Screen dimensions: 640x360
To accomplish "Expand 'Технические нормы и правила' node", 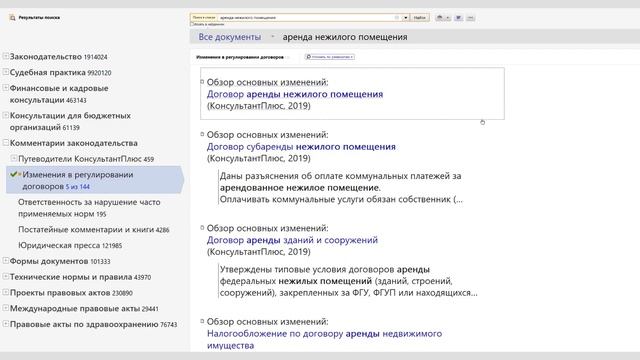I will pos(6,276).
